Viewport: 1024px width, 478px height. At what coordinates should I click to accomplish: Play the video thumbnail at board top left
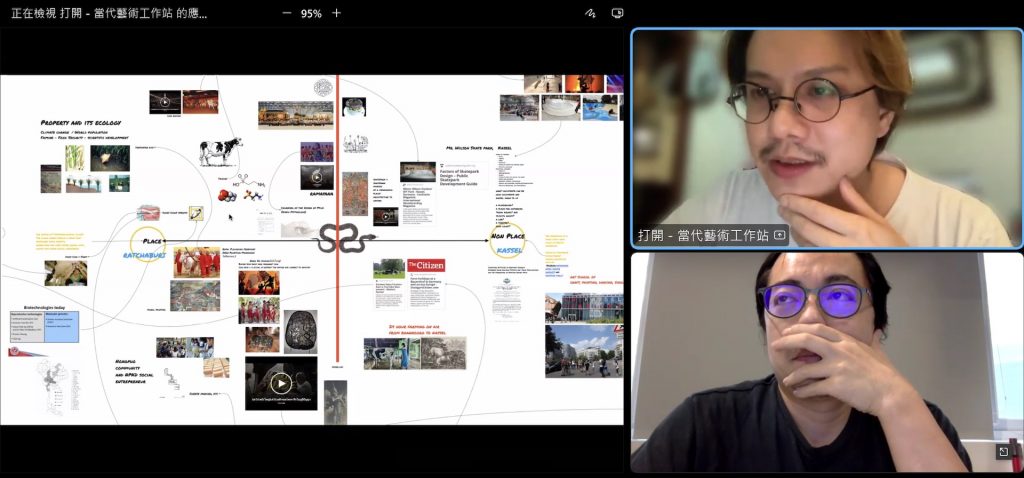click(165, 101)
